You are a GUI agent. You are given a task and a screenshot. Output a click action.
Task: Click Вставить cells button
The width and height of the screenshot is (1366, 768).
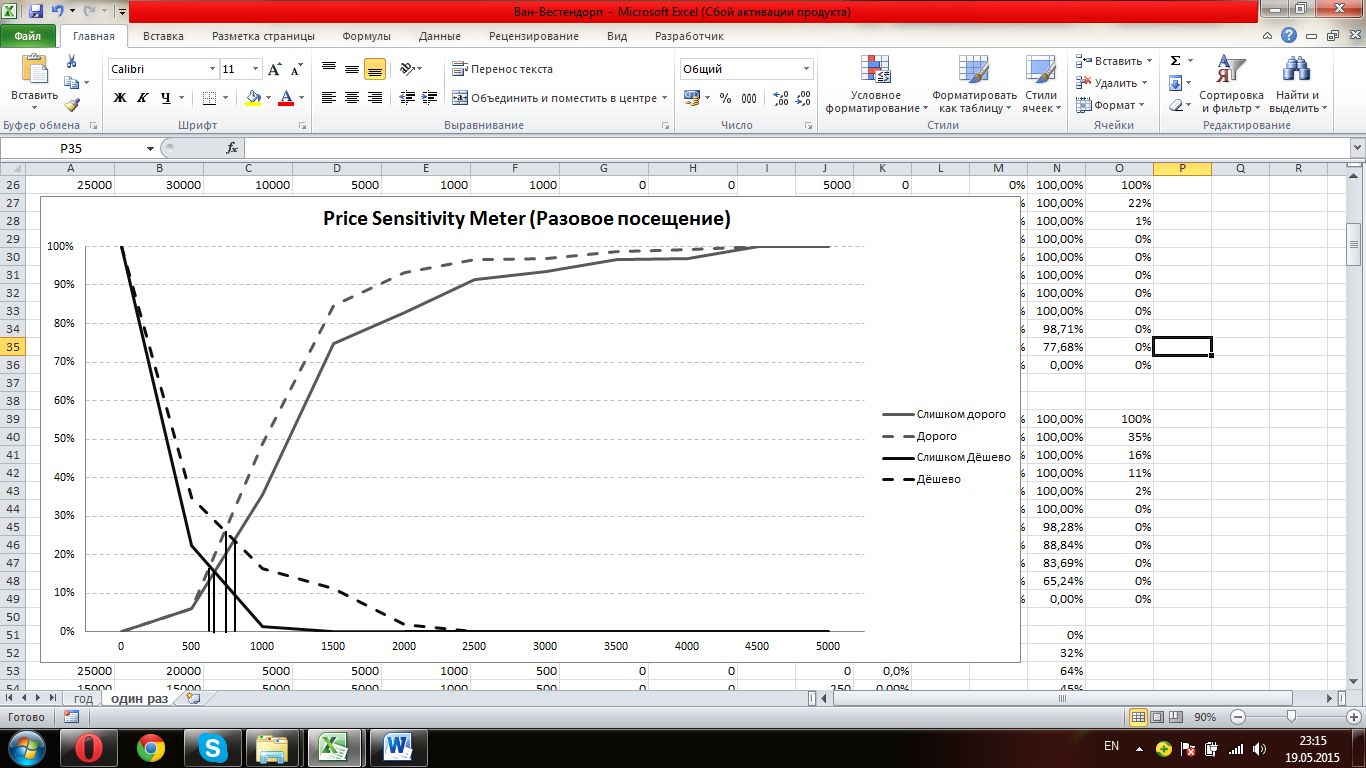click(x=1108, y=61)
